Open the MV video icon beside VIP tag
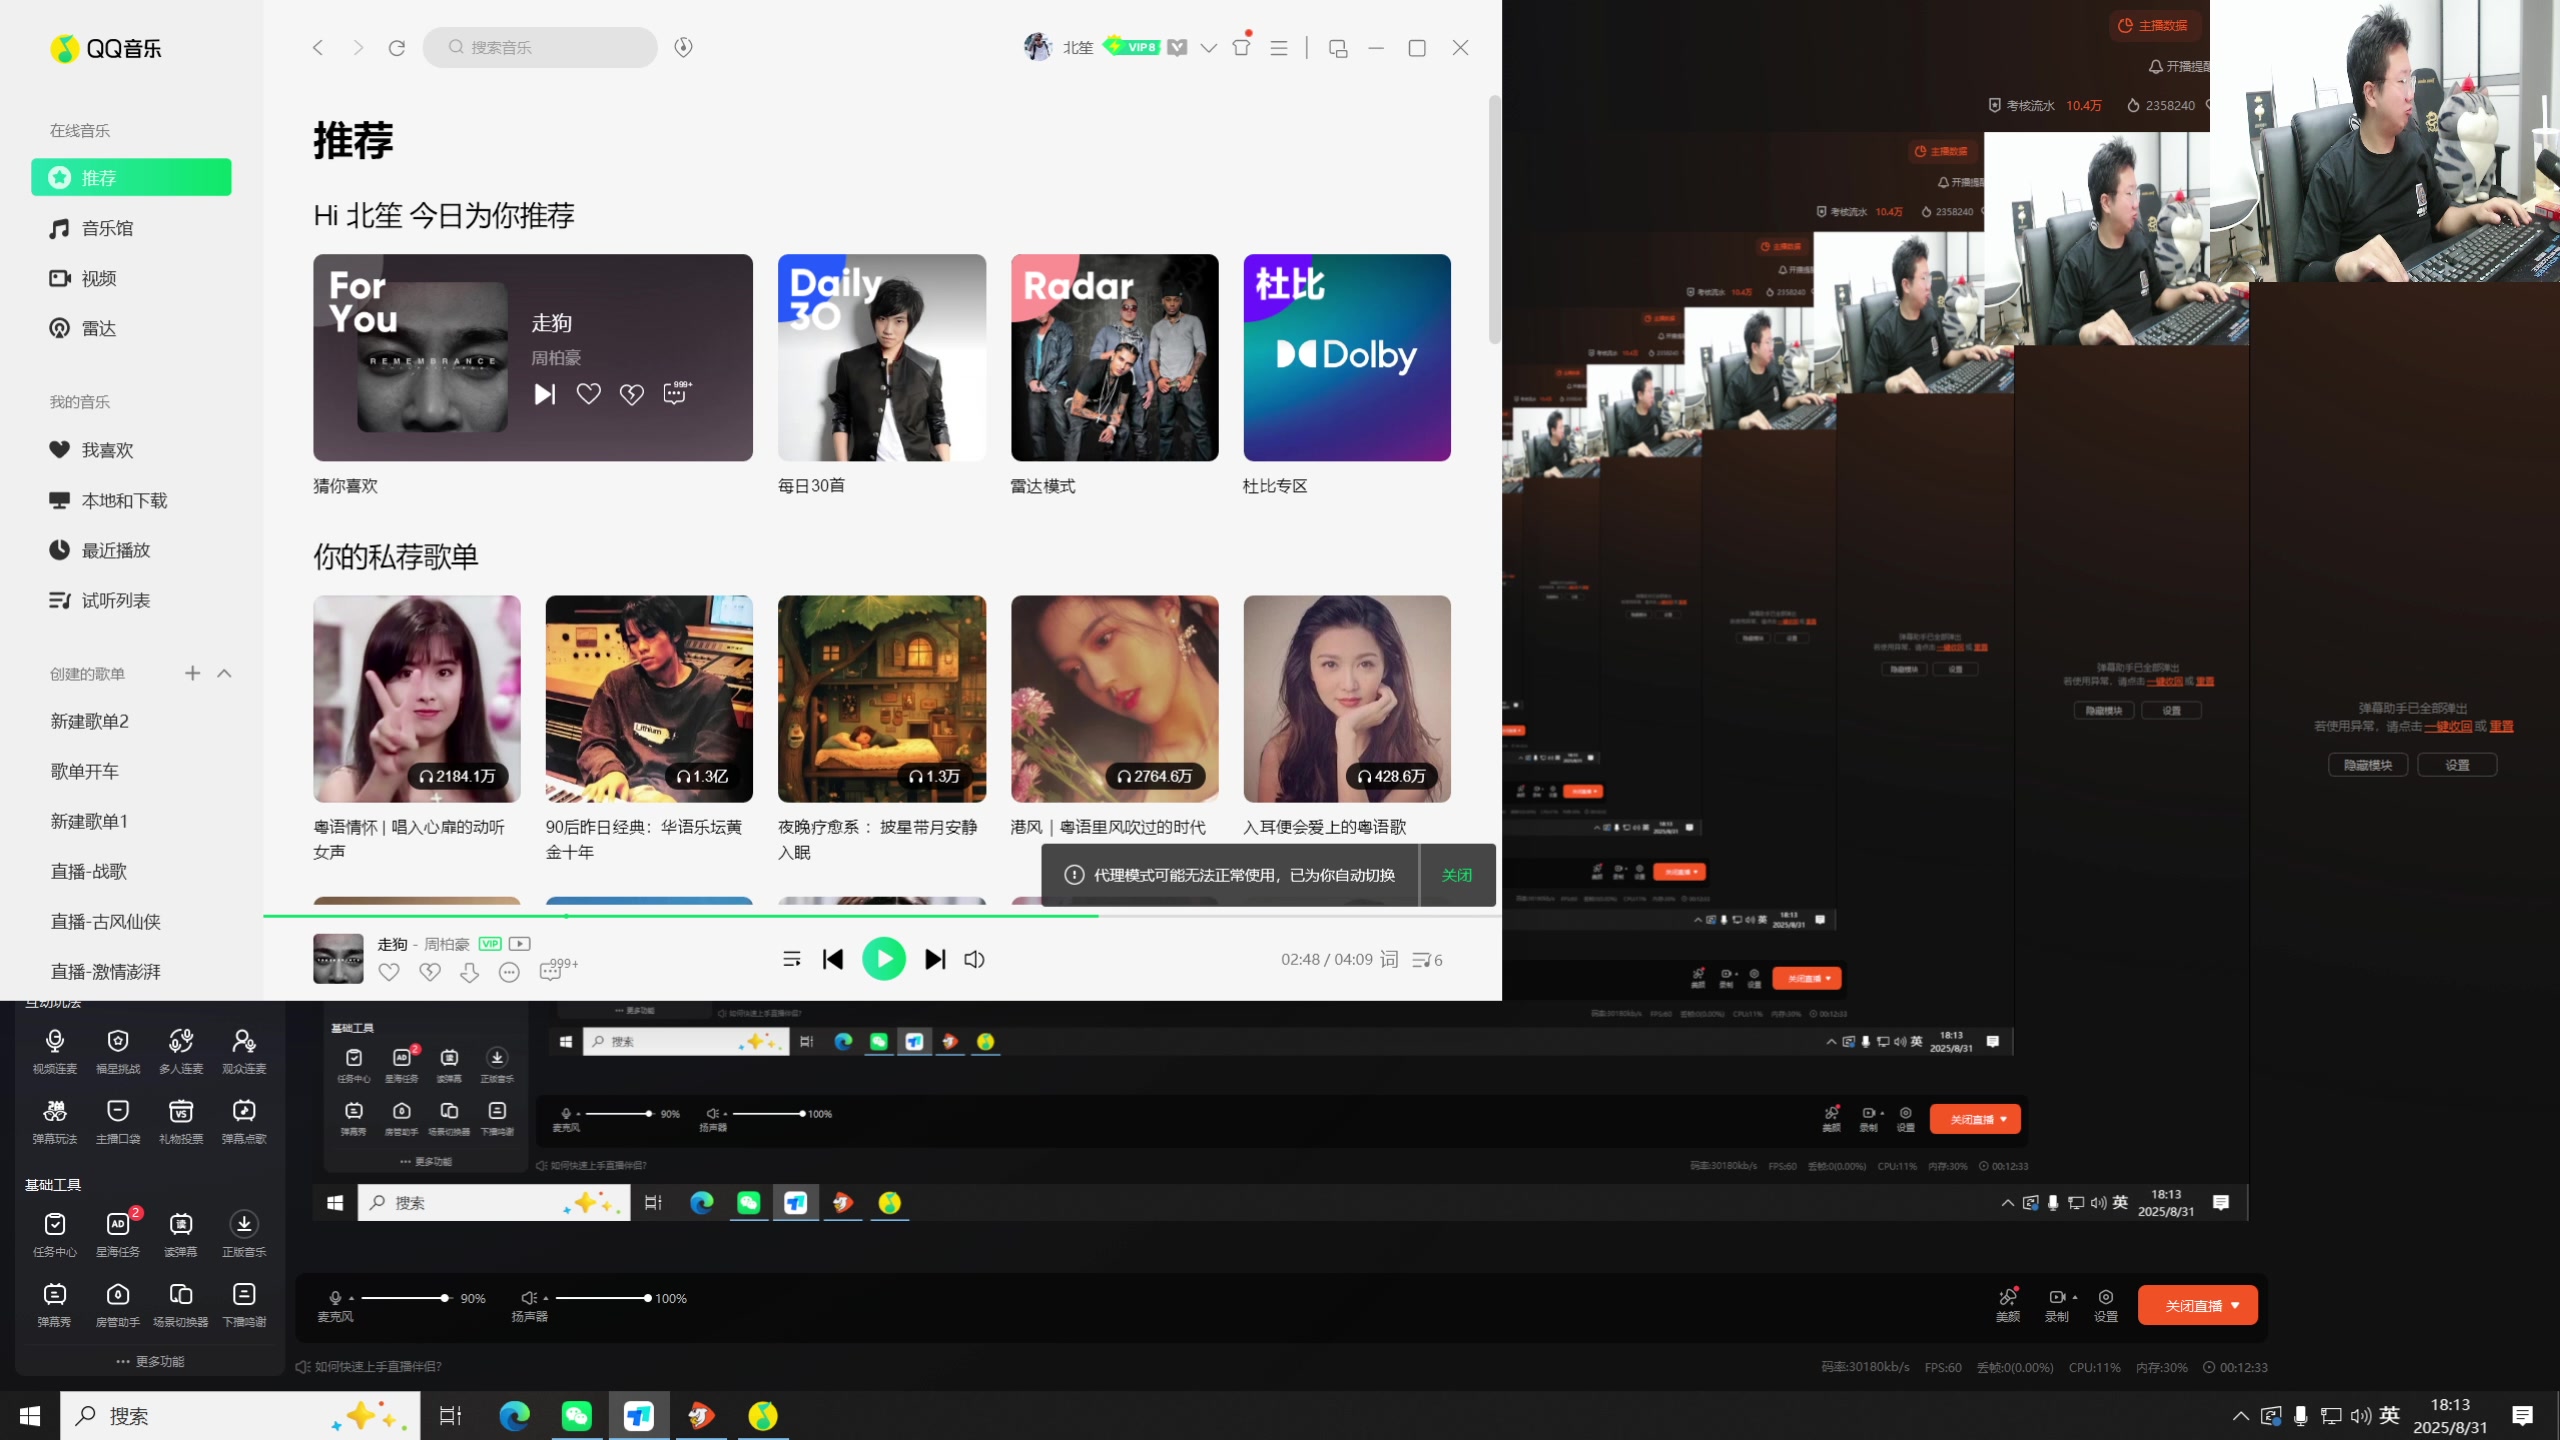 click(x=520, y=943)
